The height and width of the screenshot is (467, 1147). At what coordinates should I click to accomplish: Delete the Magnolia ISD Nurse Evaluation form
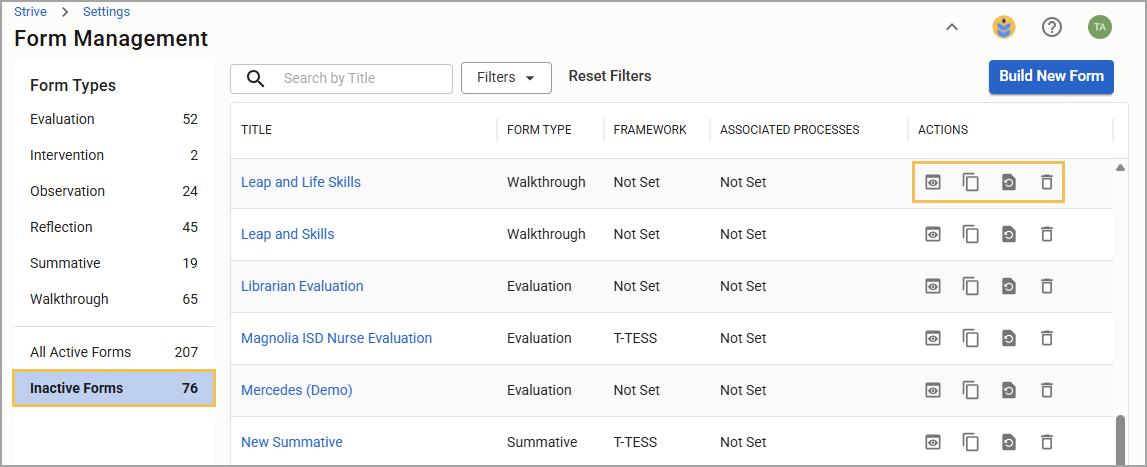point(1047,338)
